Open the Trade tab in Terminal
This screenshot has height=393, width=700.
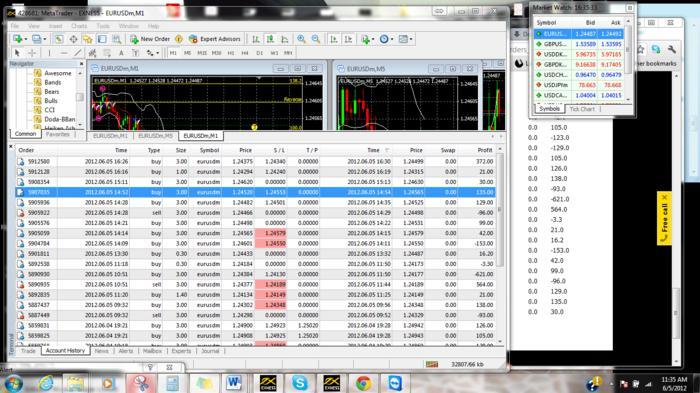28,351
